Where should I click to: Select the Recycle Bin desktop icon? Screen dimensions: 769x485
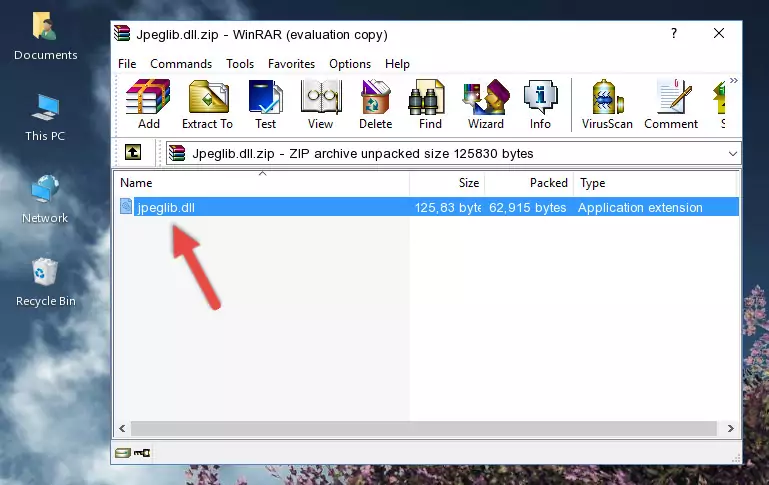click(46, 282)
